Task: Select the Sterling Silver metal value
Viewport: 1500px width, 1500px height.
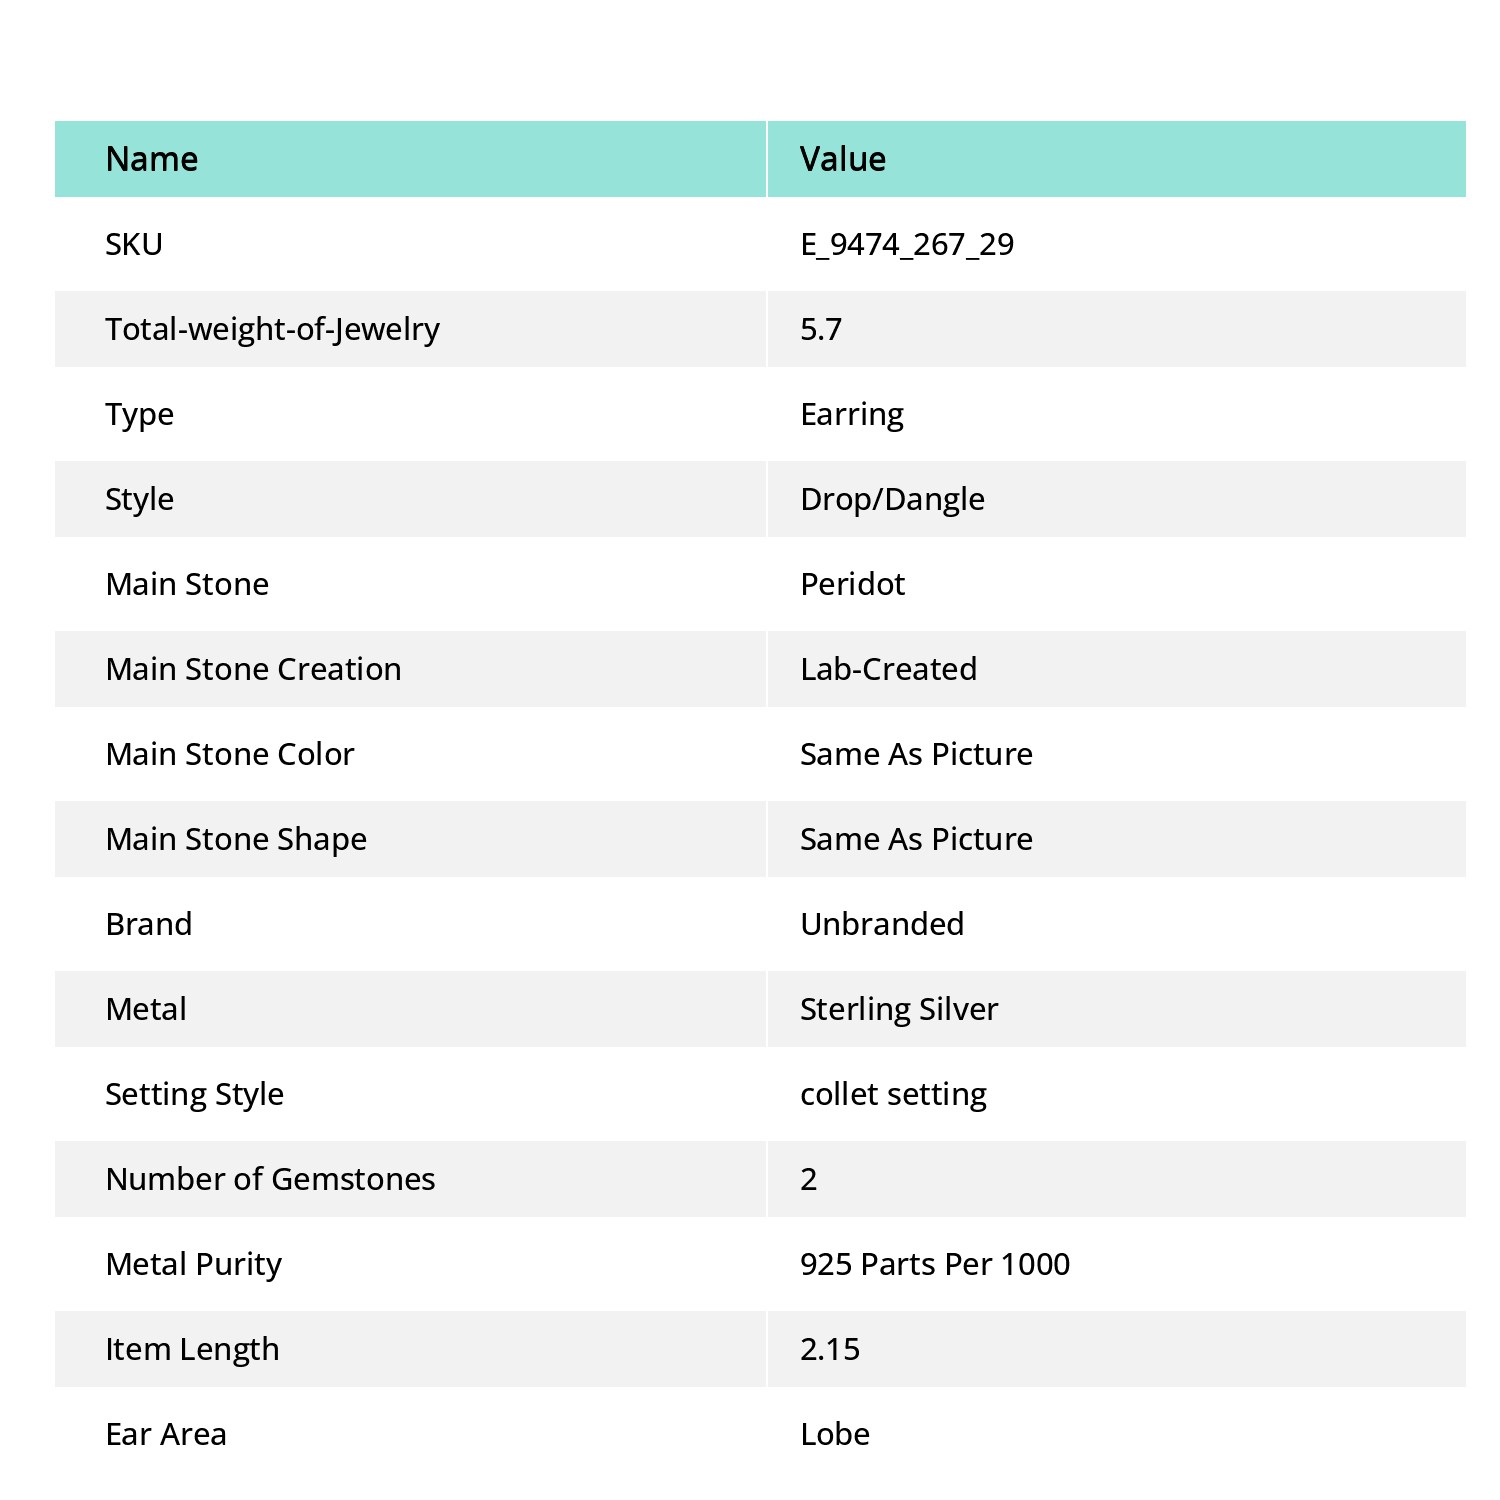Action: (x=899, y=1009)
